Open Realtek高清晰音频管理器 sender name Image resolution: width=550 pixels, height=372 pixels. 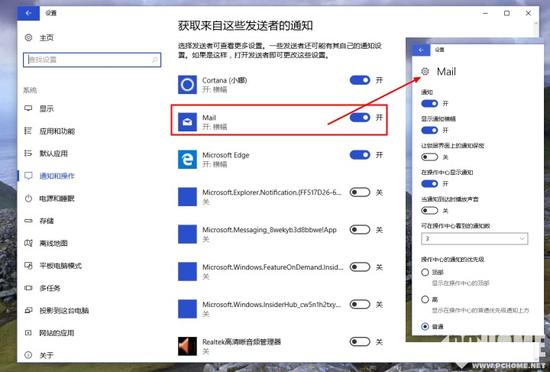click(242, 342)
